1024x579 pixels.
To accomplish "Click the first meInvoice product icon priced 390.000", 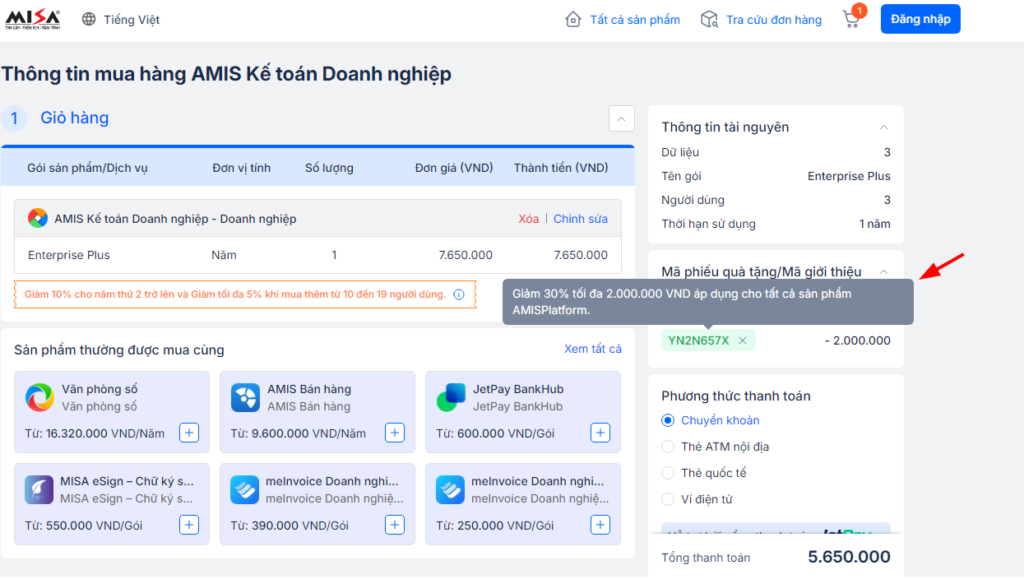I will tap(245, 490).
